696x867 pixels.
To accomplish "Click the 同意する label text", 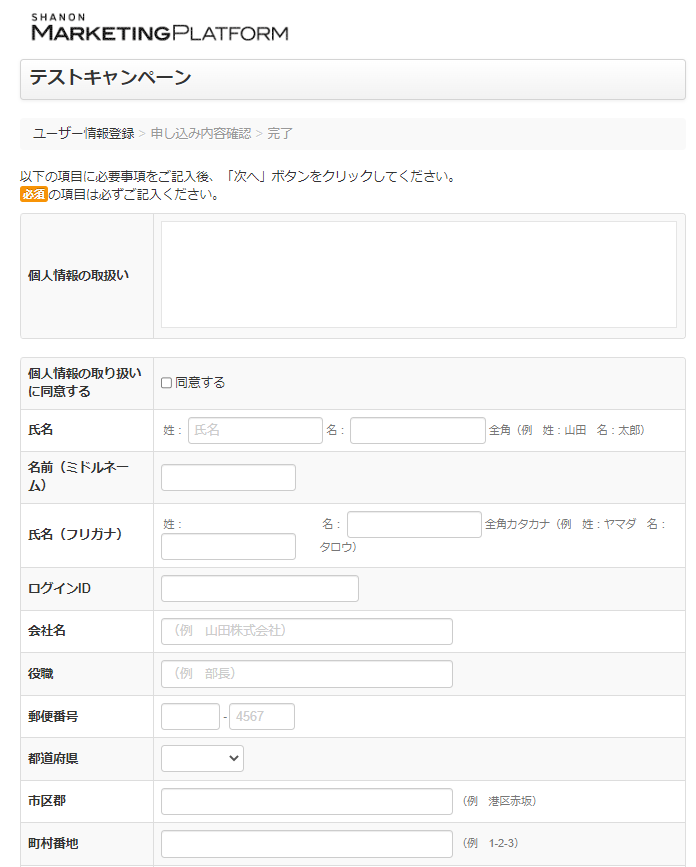I will (200, 383).
